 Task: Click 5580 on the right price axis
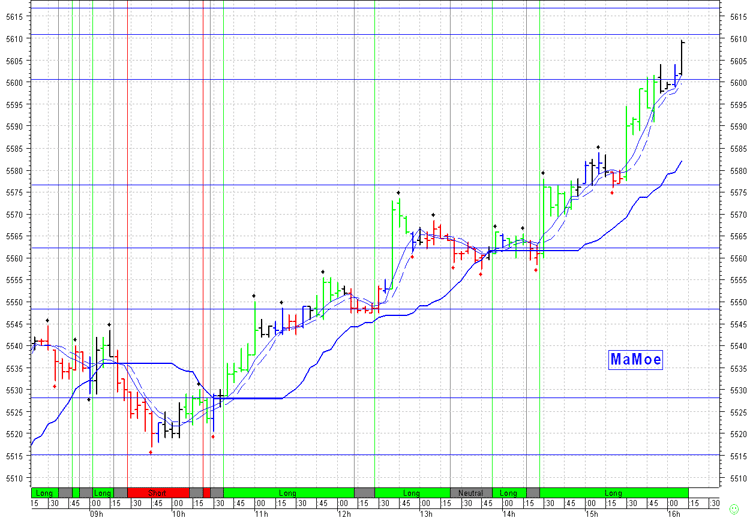click(x=739, y=171)
